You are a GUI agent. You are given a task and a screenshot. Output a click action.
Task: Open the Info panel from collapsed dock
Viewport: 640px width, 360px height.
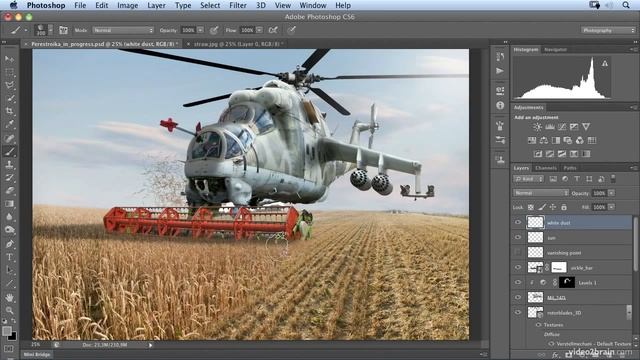click(x=500, y=105)
